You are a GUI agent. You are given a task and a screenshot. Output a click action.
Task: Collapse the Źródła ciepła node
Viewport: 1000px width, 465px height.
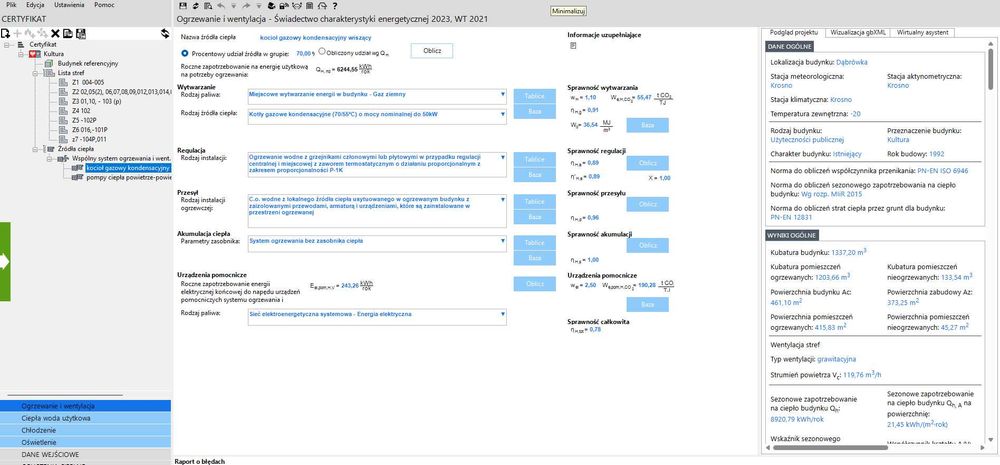(35, 148)
